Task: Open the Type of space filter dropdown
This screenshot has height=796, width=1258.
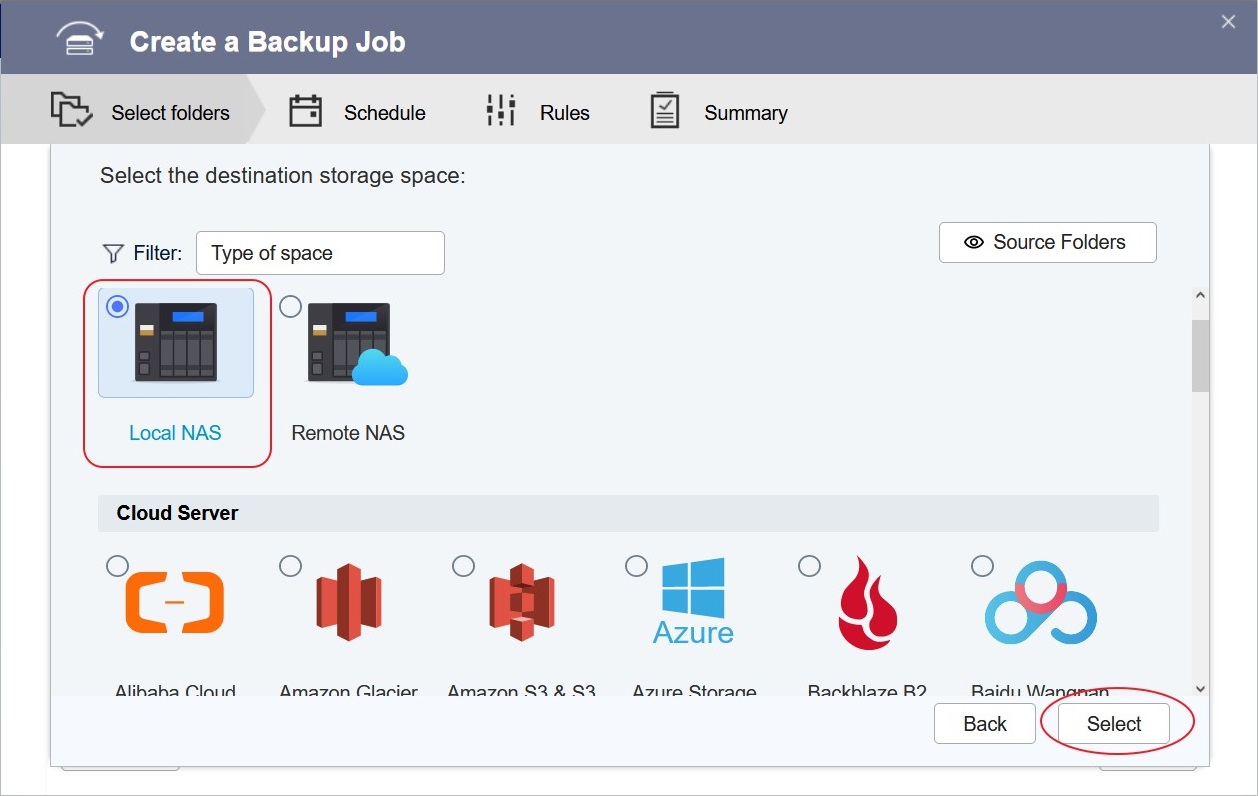Action: coord(320,253)
